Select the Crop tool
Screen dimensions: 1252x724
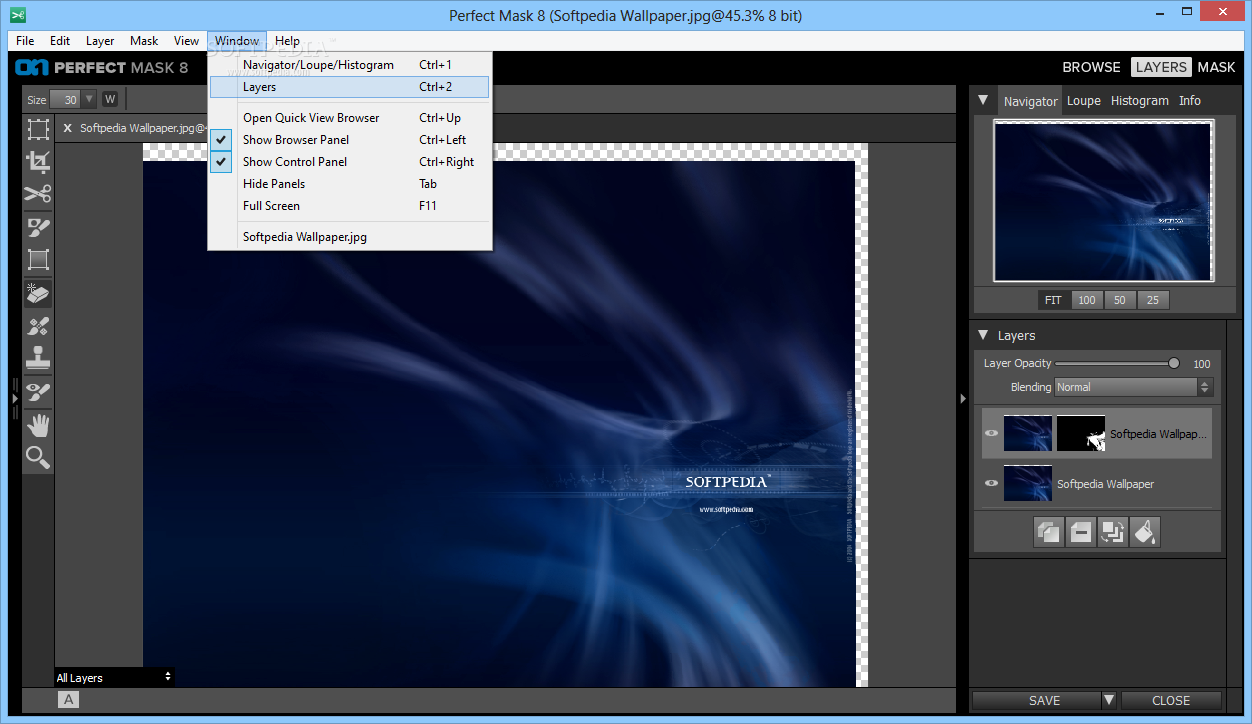(x=38, y=161)
